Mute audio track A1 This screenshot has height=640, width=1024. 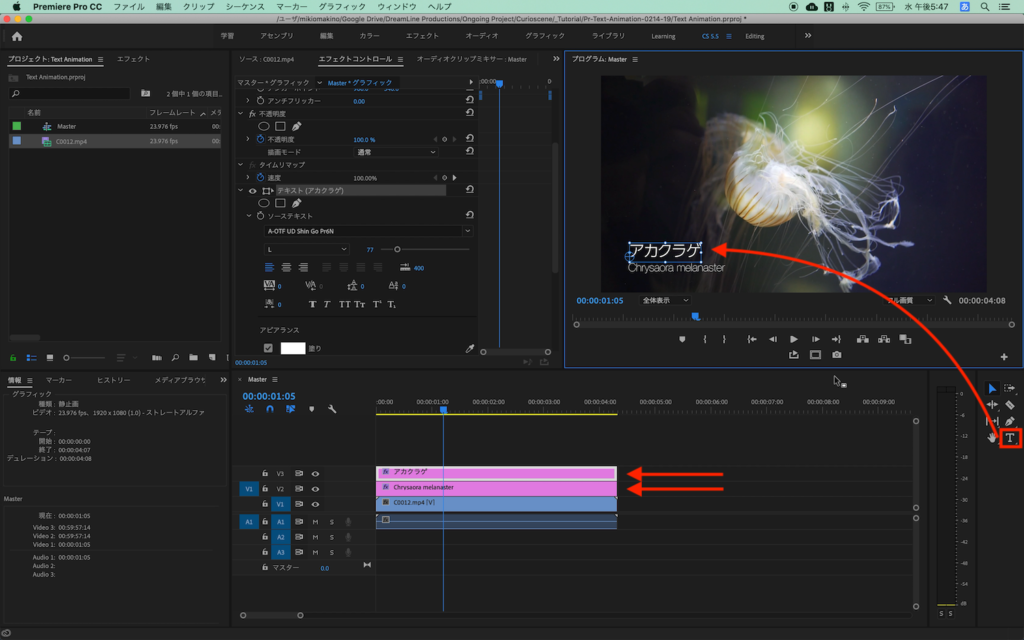click(315, 522)
